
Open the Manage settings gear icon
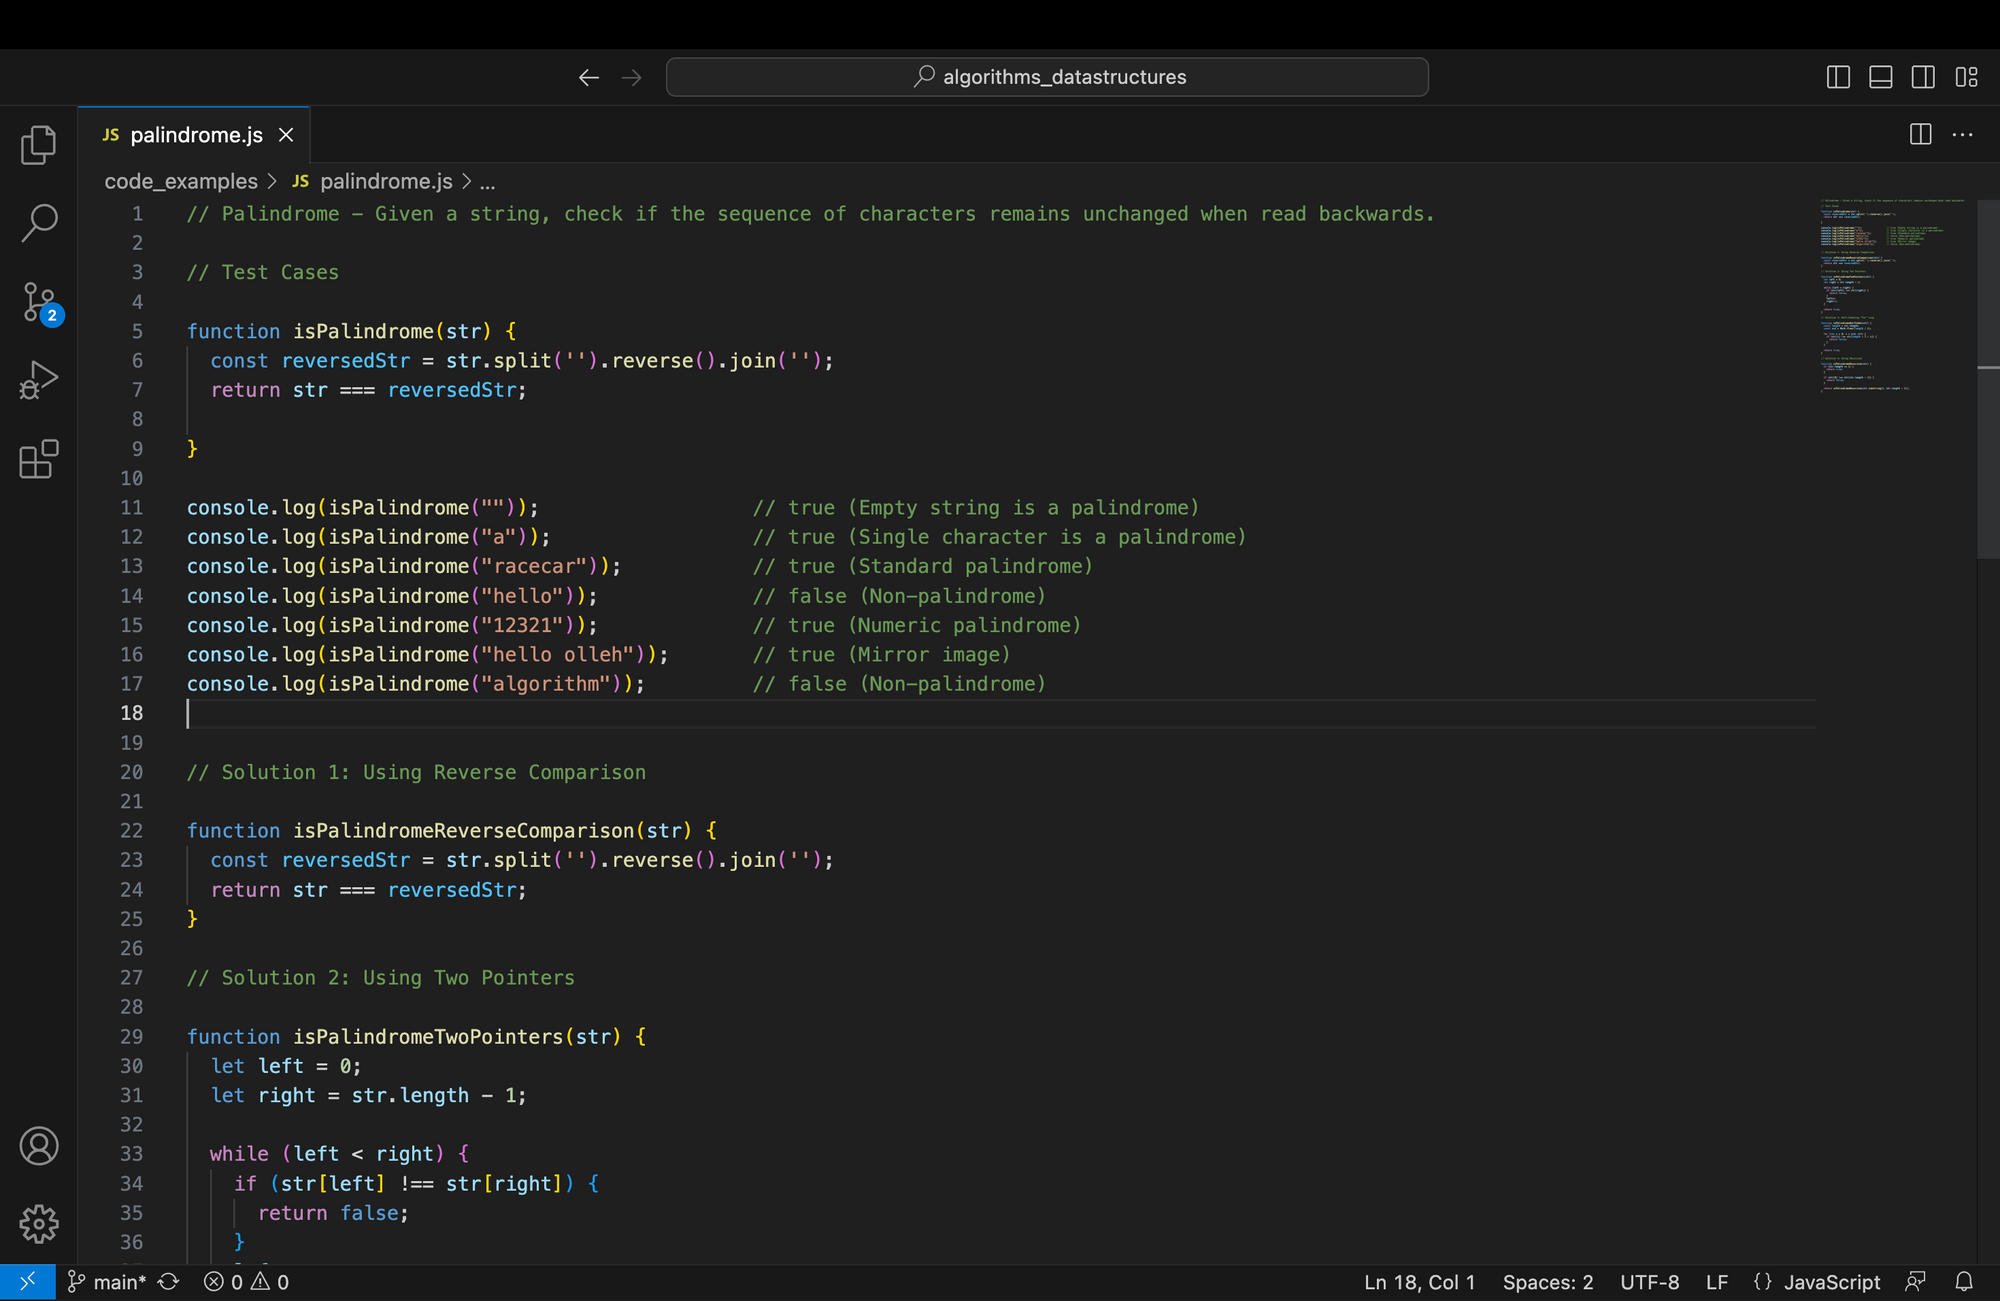pyautogui.click(x=38, y=1224)
